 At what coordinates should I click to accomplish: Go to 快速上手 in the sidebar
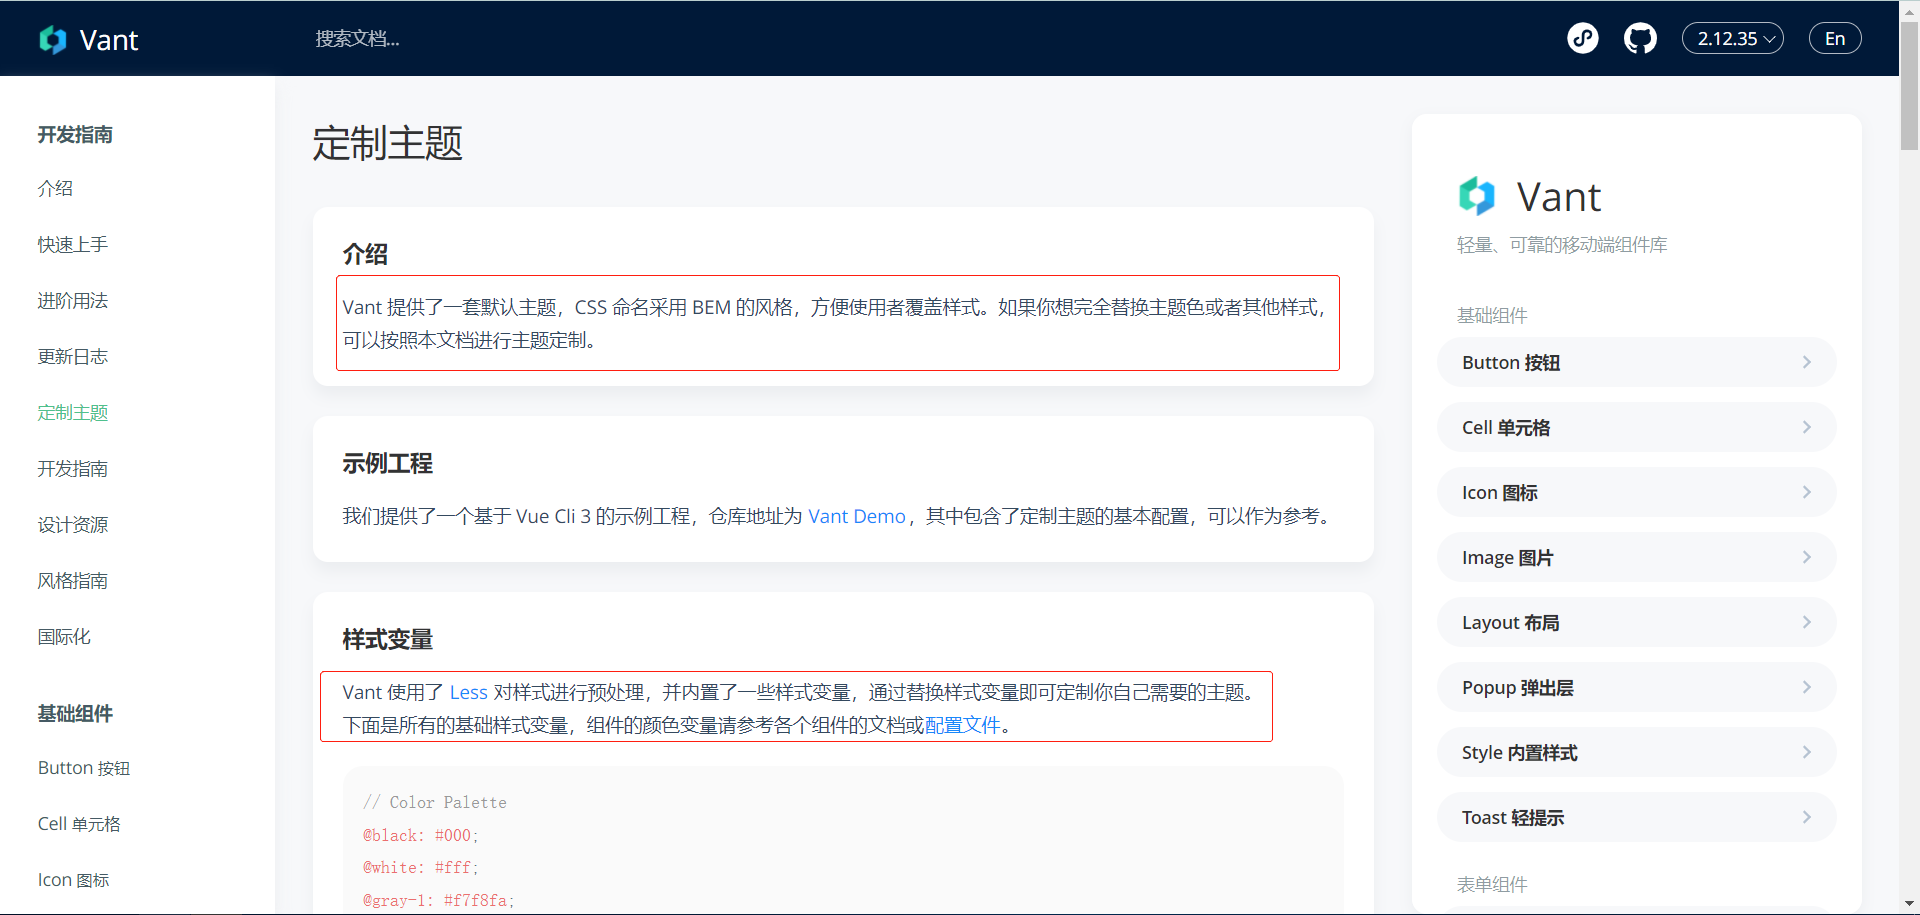pos(73,244)
